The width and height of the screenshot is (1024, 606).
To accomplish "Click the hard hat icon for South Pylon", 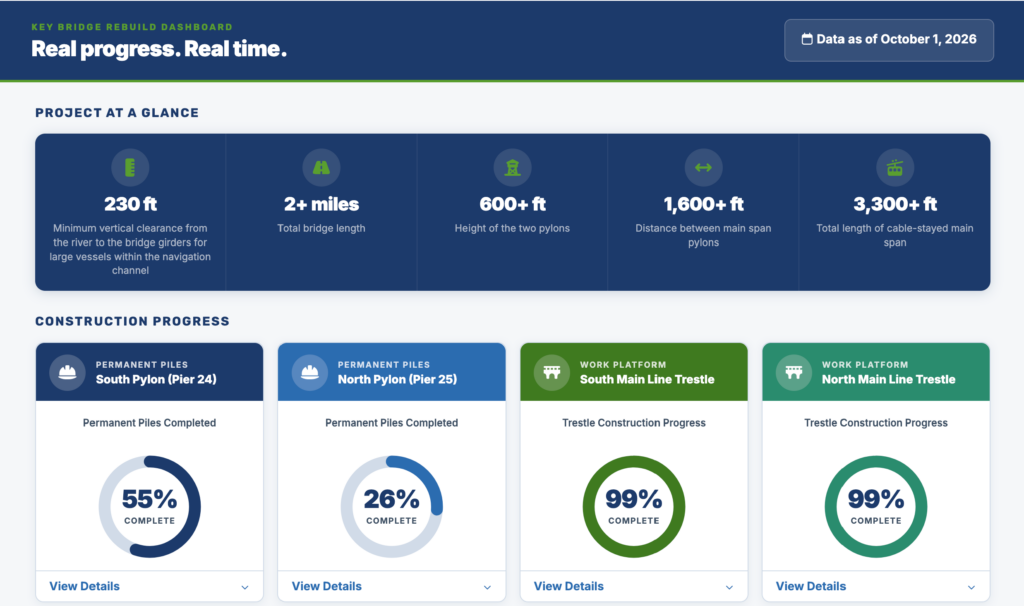I will click(x=67, y=372).
